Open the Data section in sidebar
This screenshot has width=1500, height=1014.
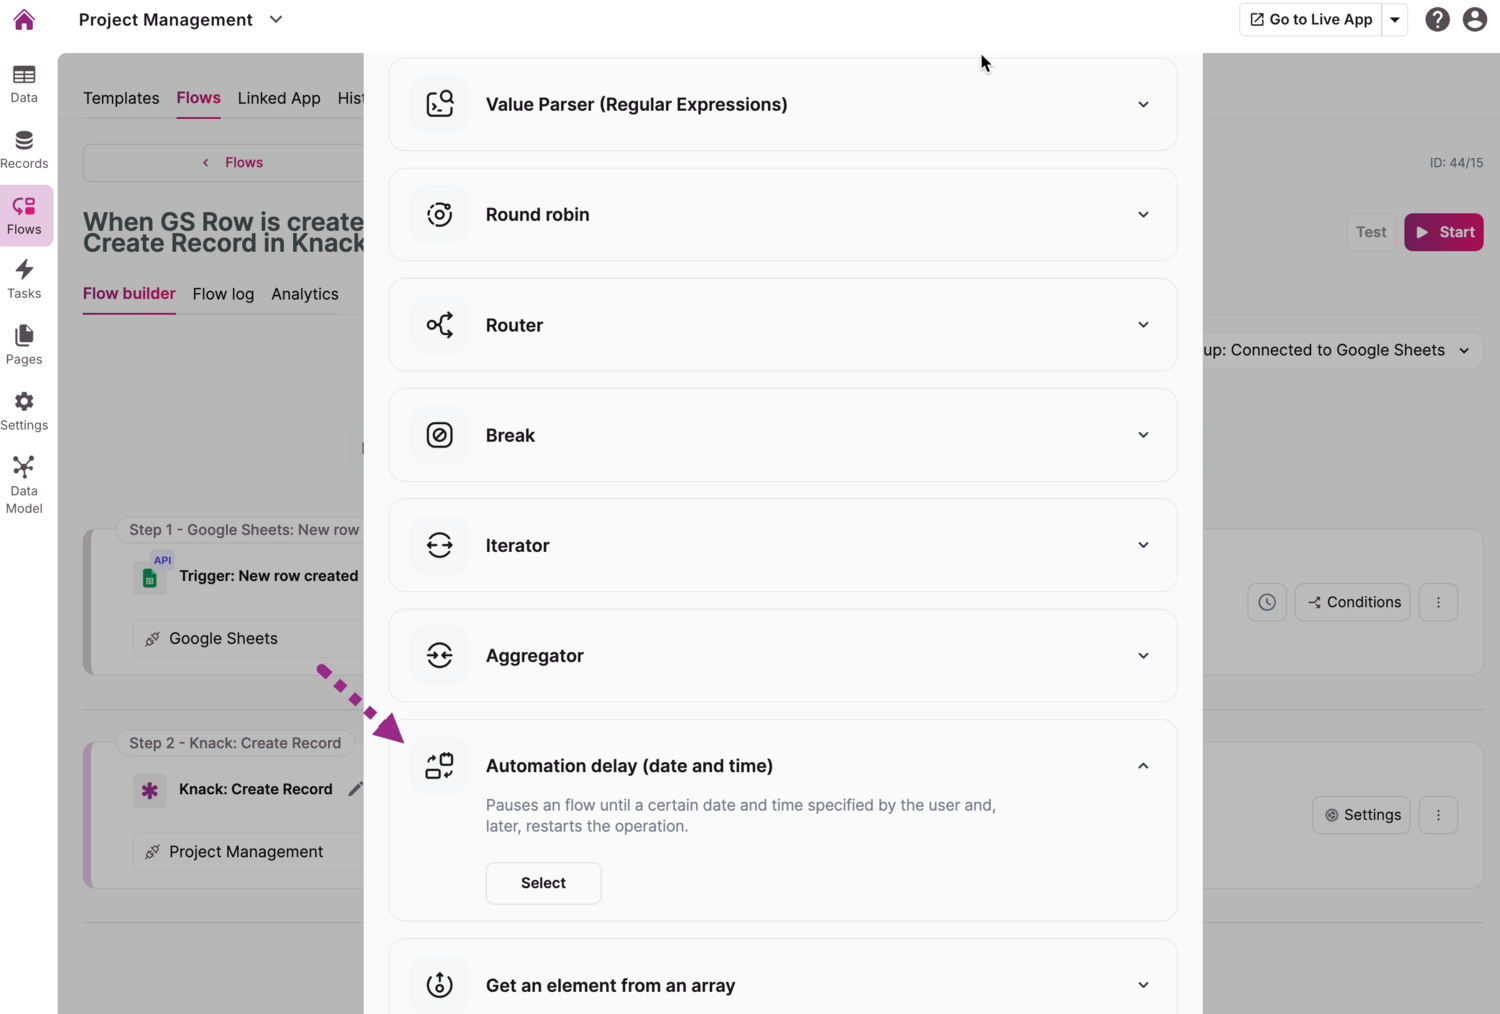point(24,84)
